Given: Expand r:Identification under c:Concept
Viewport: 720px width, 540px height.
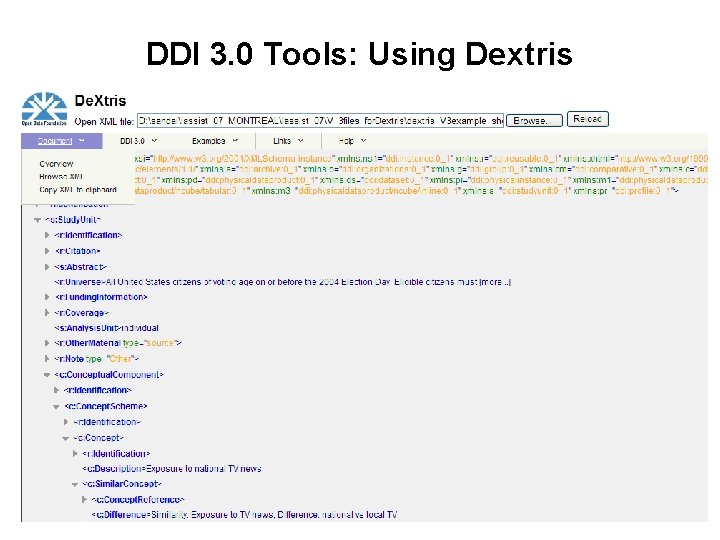Looking at the screenshot, I should [75, 454].
